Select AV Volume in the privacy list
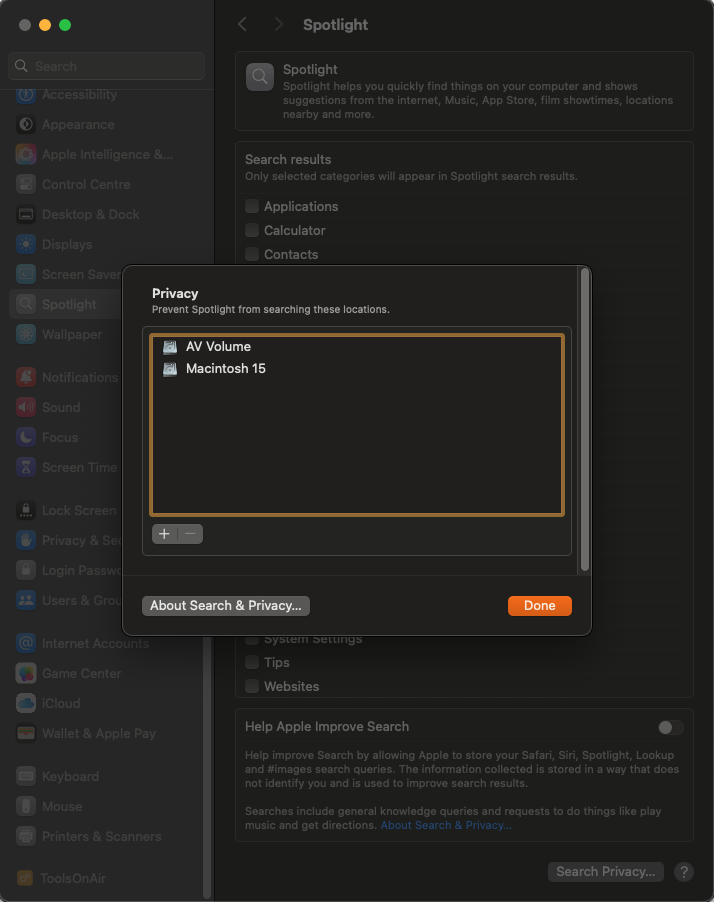This screenshot has height=902, width=714. [357, 346]
